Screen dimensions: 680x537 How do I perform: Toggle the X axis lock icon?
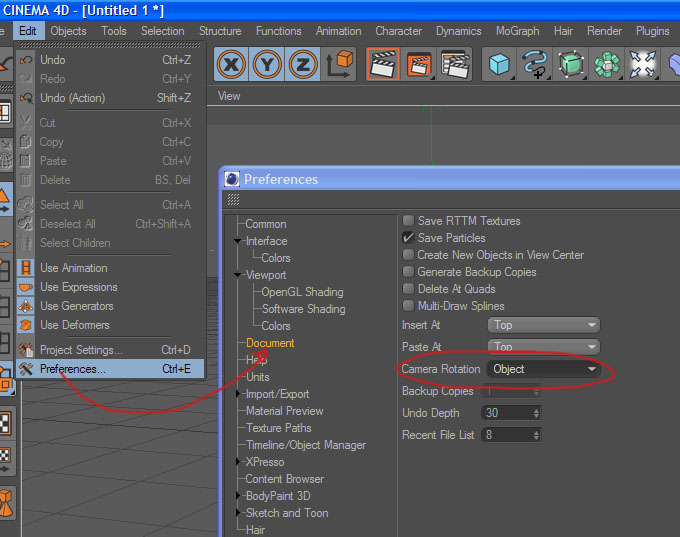click(231, 65)
